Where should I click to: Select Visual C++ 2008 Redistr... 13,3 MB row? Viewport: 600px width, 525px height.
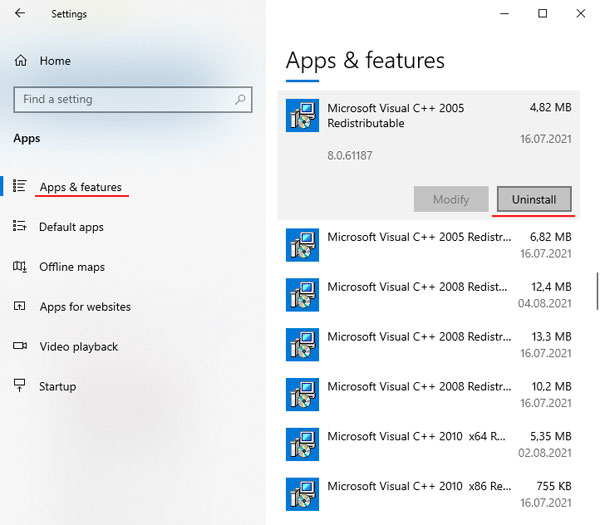tap(429, 344)
